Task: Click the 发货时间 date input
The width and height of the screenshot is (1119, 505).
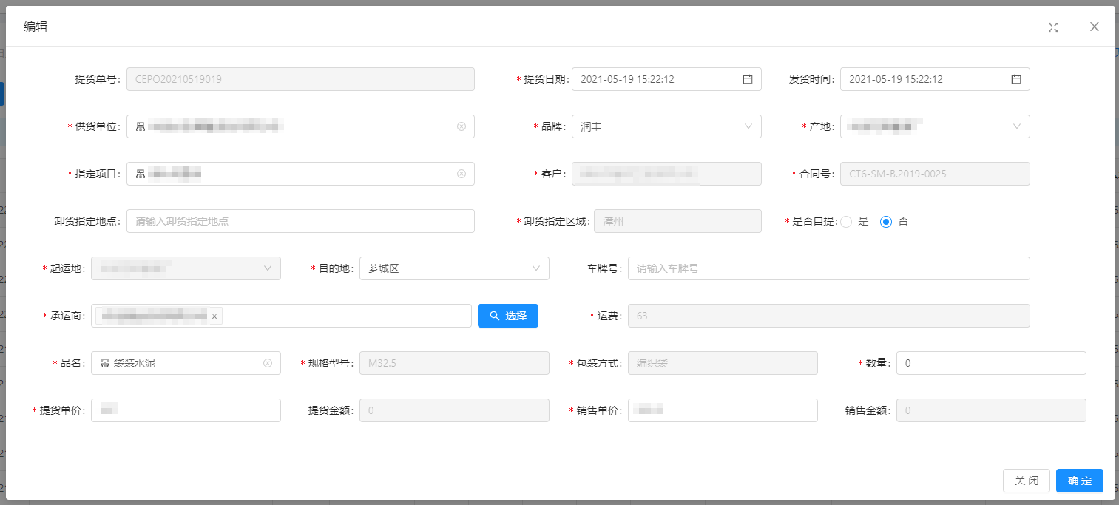Action: pyautogui.click(x=935, y=79)
